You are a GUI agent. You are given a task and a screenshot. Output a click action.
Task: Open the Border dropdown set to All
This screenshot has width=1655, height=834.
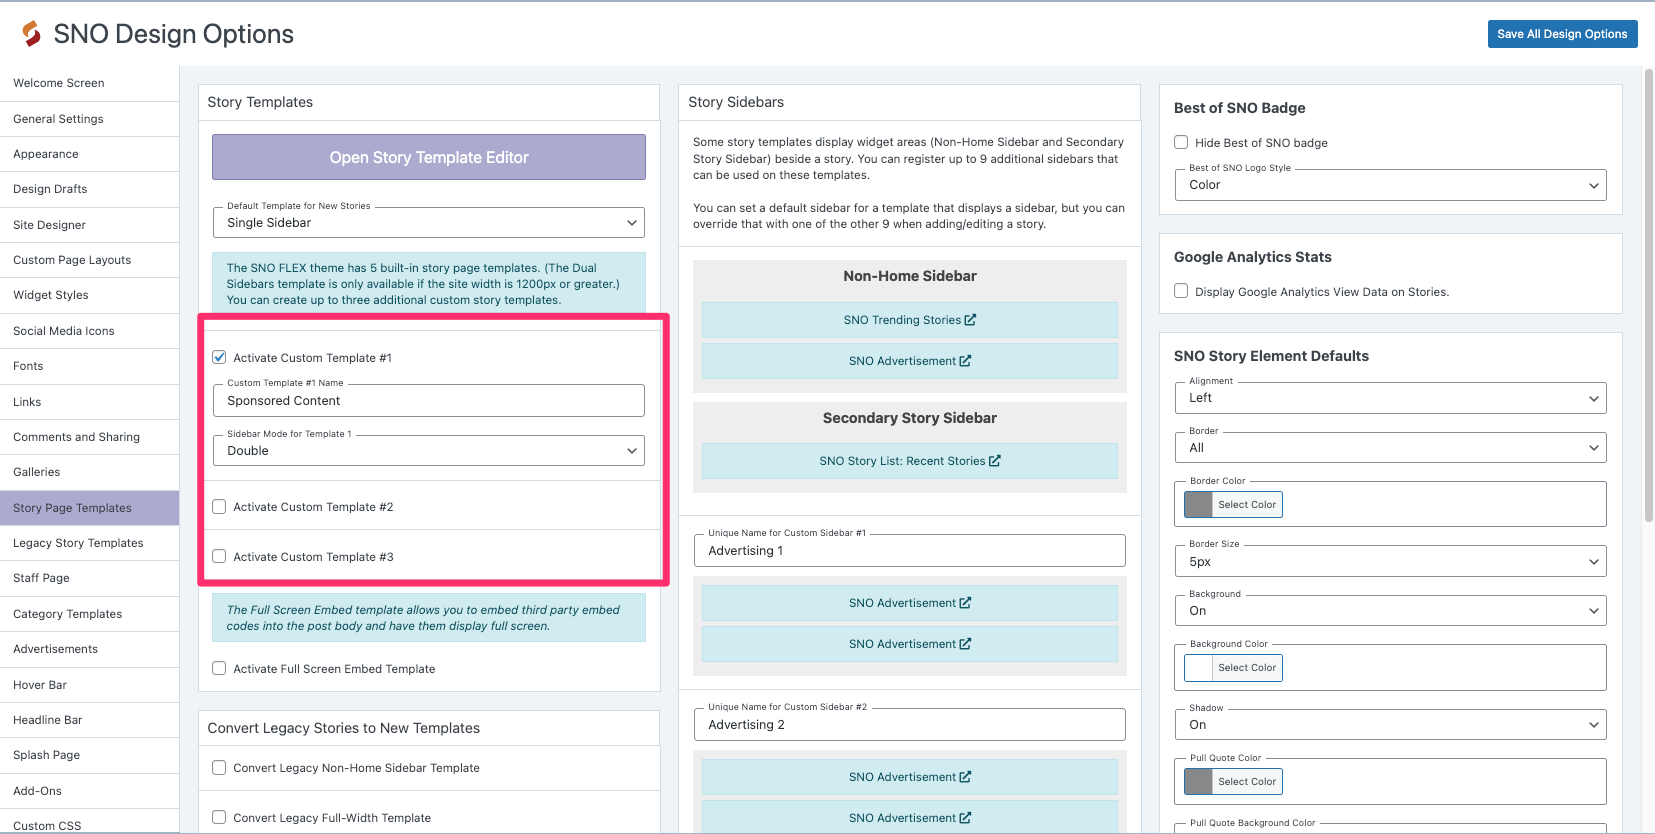pos(1391,448)
